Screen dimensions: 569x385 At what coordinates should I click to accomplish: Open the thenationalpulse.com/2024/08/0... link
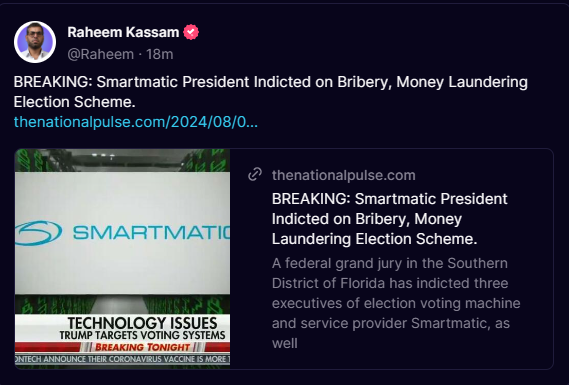tap(136, 122)
